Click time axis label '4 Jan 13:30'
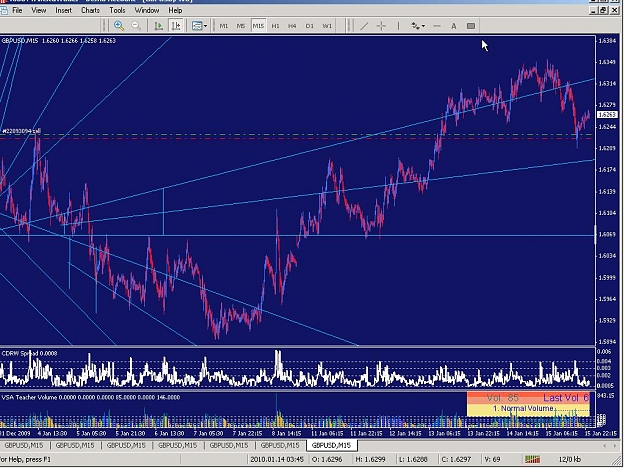The height and width of the screenshot is (469, 625). (52, 434)
